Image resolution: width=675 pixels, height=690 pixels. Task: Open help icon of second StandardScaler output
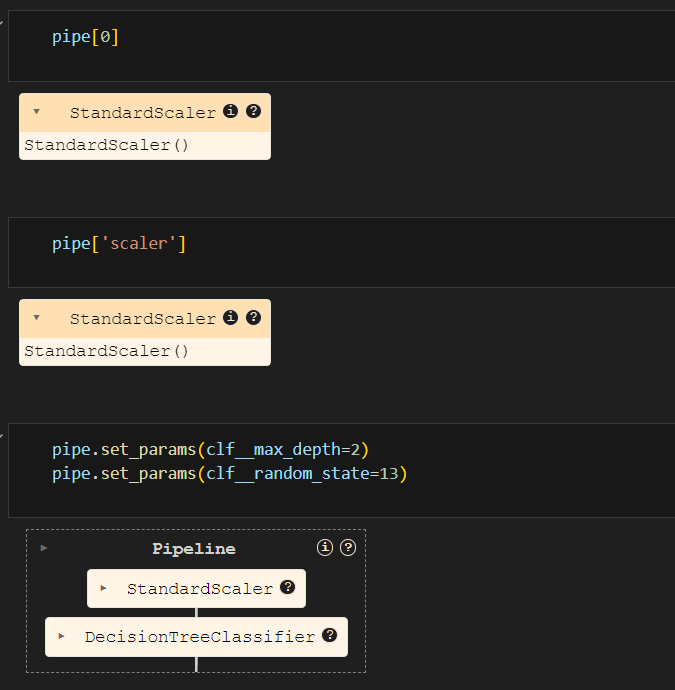point(253,317)
